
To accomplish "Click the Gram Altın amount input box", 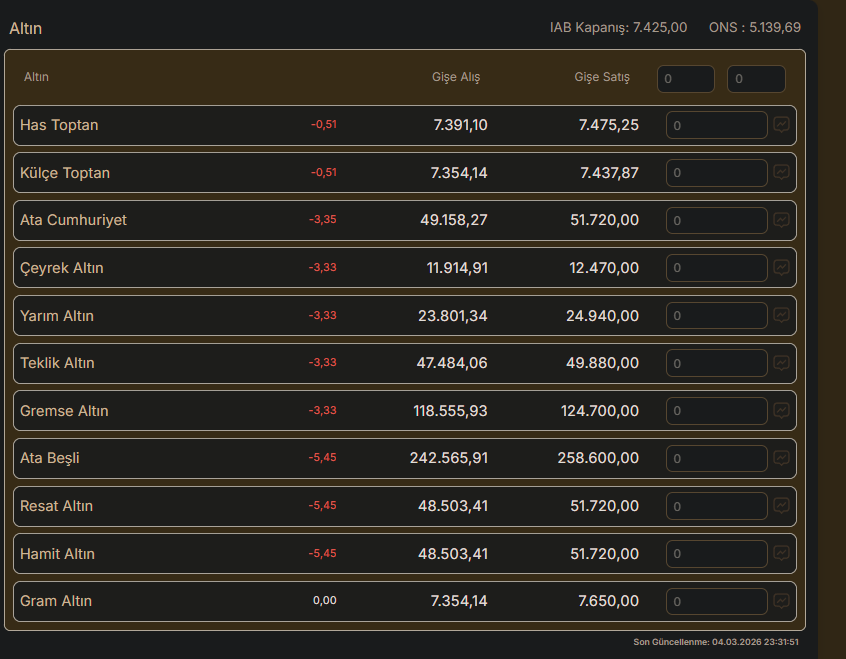I will tap(716, 601).
